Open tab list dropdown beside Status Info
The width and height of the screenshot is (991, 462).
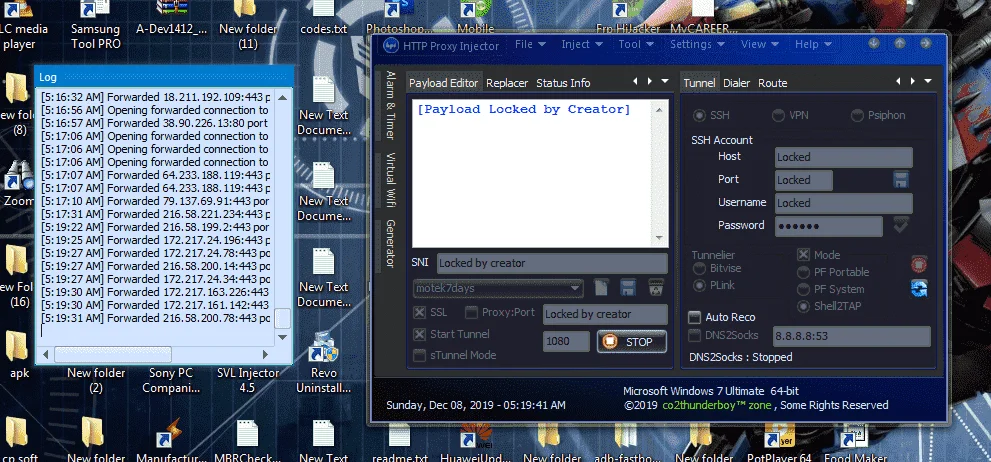click(664, 82)
